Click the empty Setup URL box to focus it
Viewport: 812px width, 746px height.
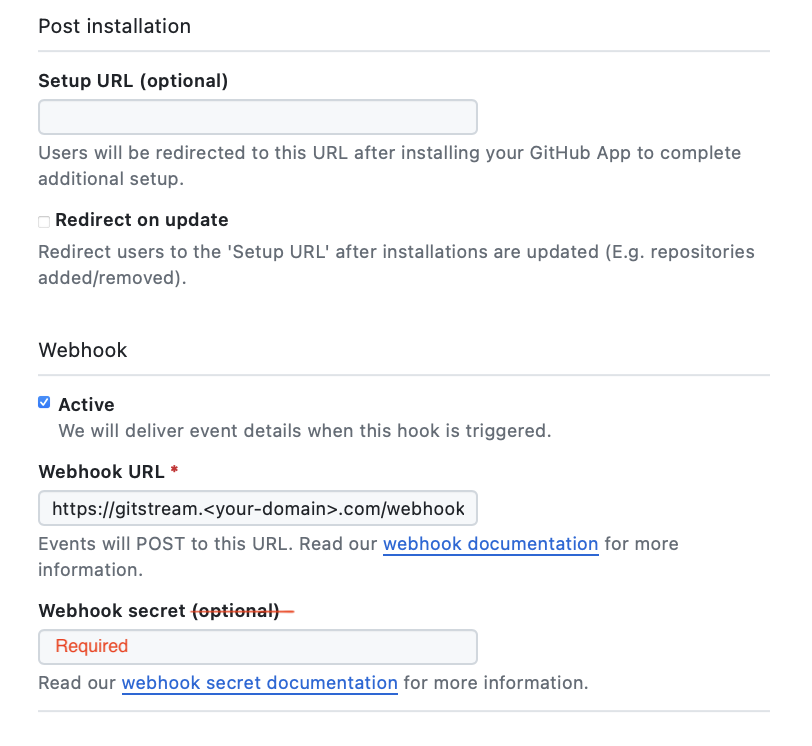click(x=257, y=117)
